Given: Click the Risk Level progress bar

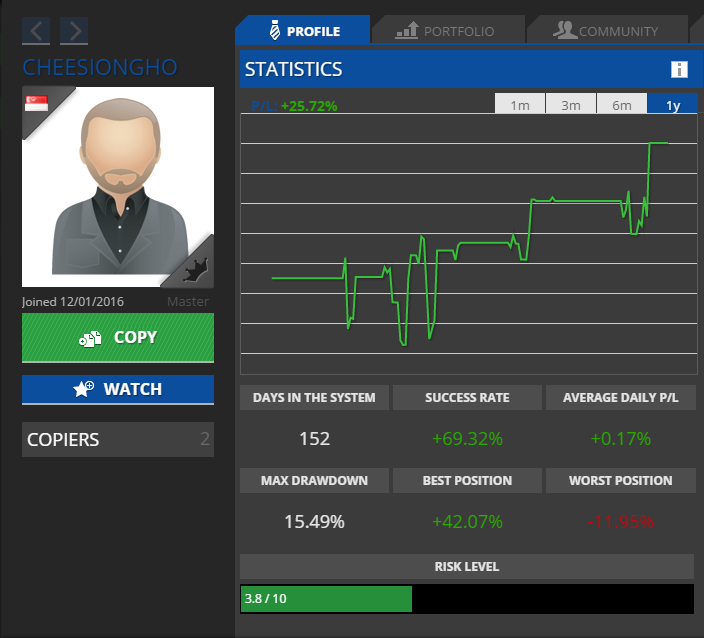Looking at the screenshot, I should (x=466, y=599).
